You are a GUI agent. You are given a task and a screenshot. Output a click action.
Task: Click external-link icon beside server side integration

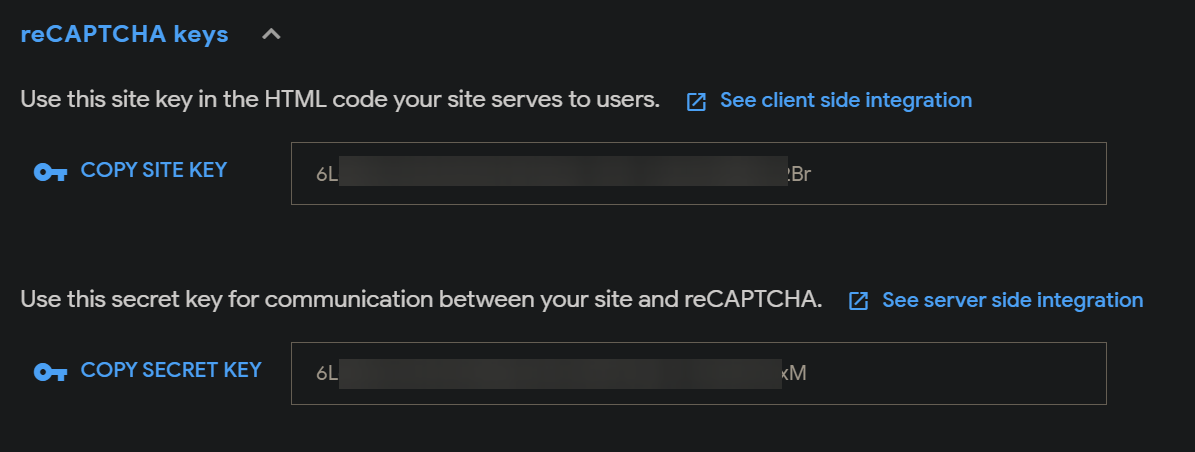click(x=858, y=301)
